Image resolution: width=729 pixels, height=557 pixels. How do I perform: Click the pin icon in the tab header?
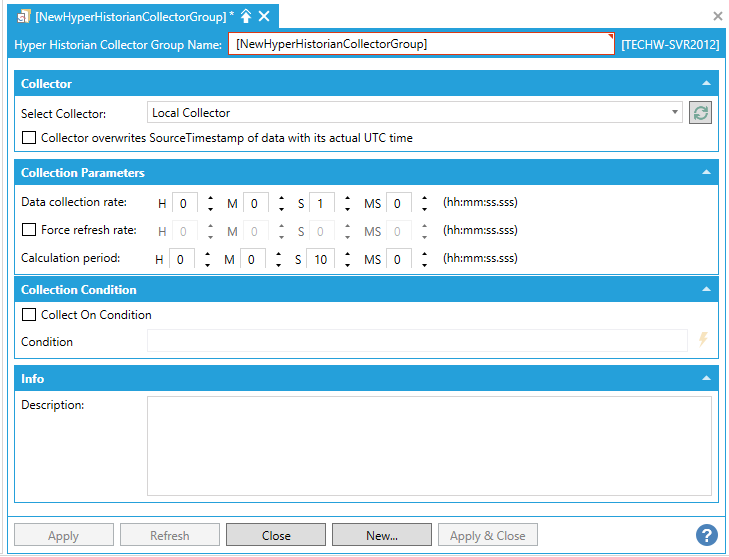point(246,16)
